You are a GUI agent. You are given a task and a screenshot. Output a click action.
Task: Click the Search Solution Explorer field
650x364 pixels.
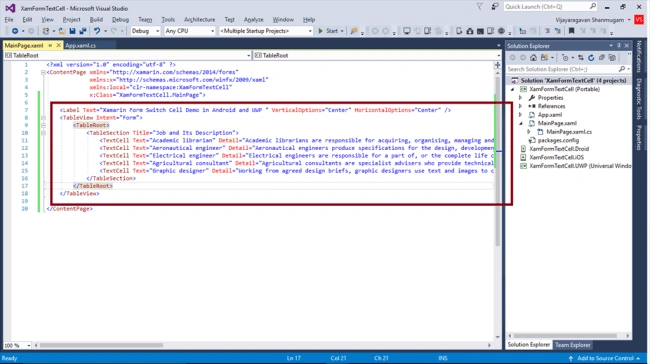(x=564, y=69)
